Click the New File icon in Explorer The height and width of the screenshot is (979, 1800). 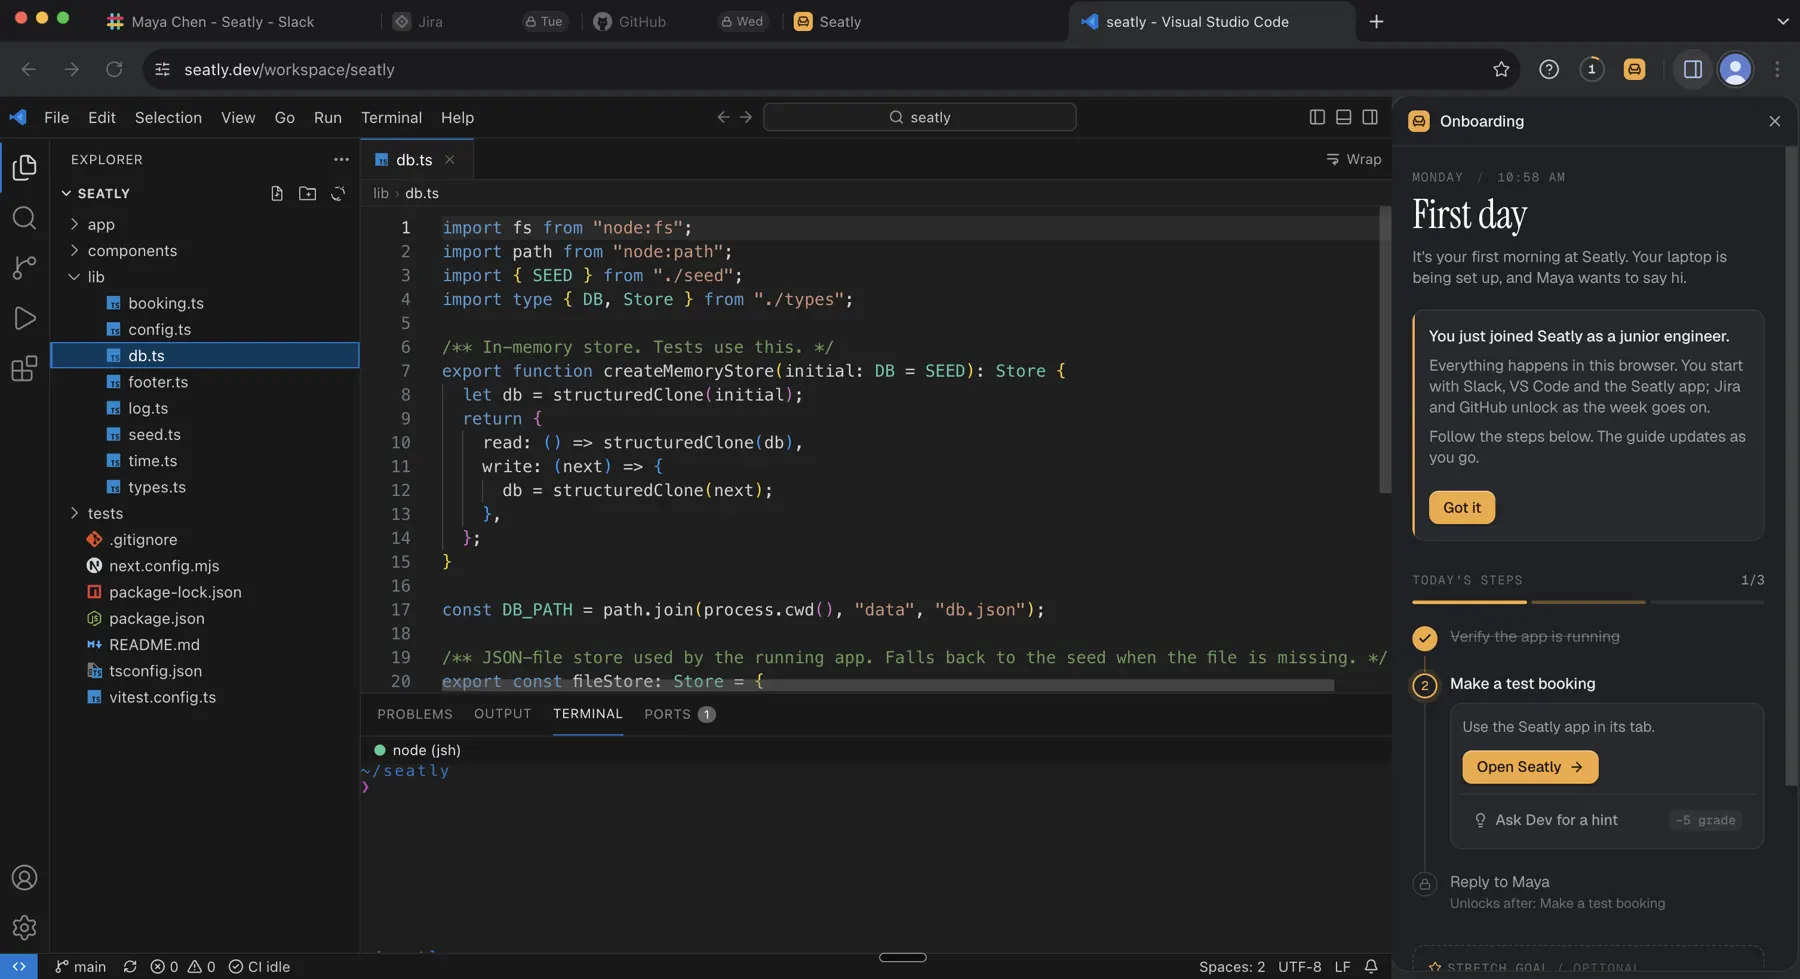pos(277,193)
